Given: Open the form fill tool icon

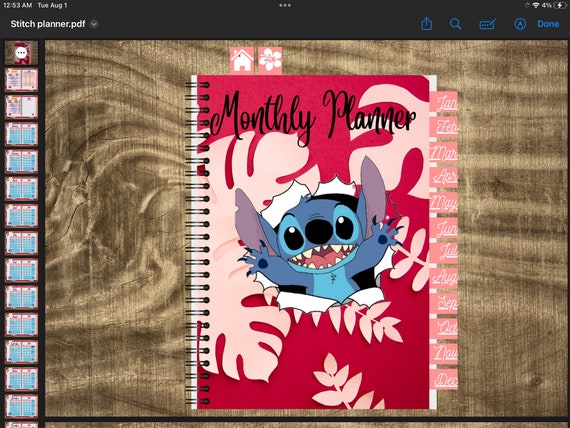Looking at the screenshot, I should (x=487, y=24).
